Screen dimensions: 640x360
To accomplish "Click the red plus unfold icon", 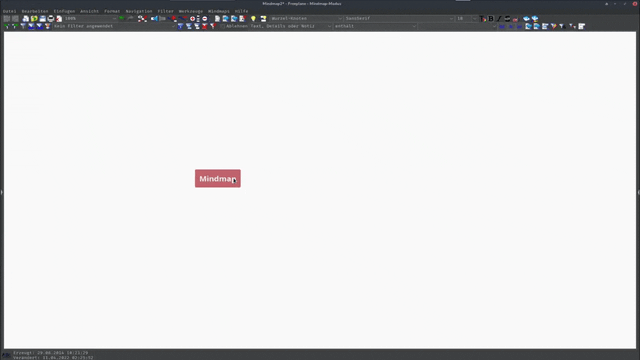I will [x=193, y=18].
